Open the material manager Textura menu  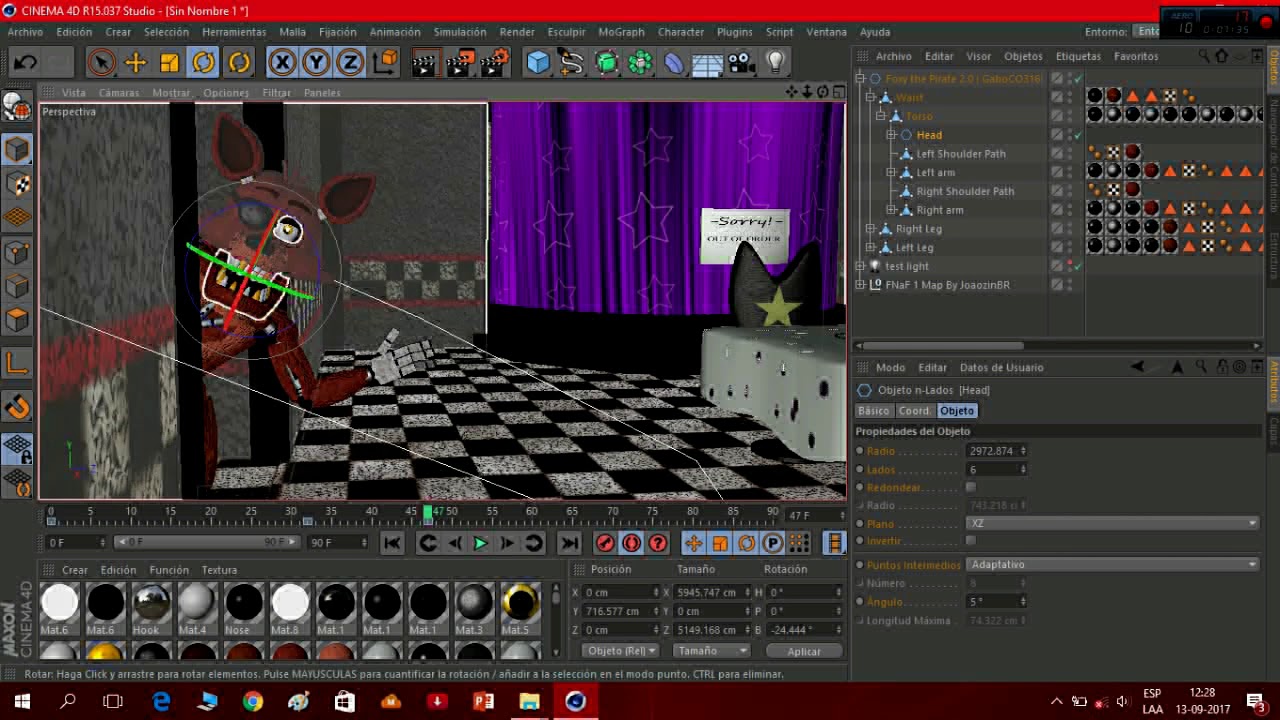click(219, 570)
